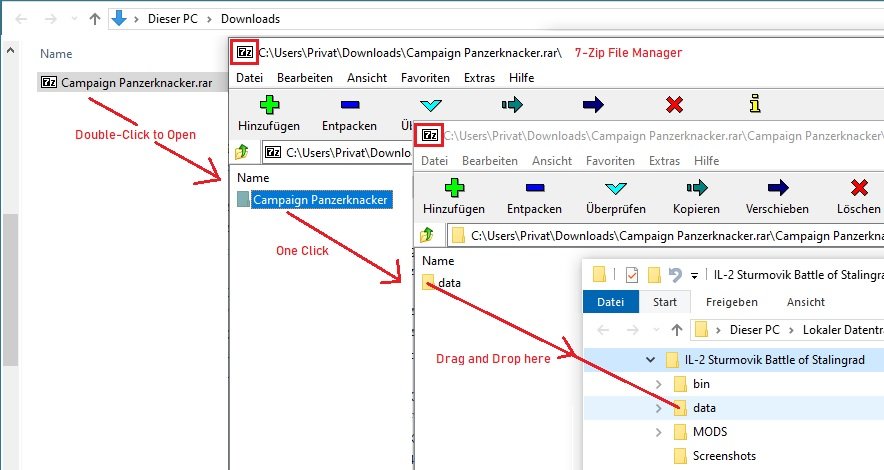Open Favoriten menu in front 7-Zip window
884x470 pixels.
610,161
